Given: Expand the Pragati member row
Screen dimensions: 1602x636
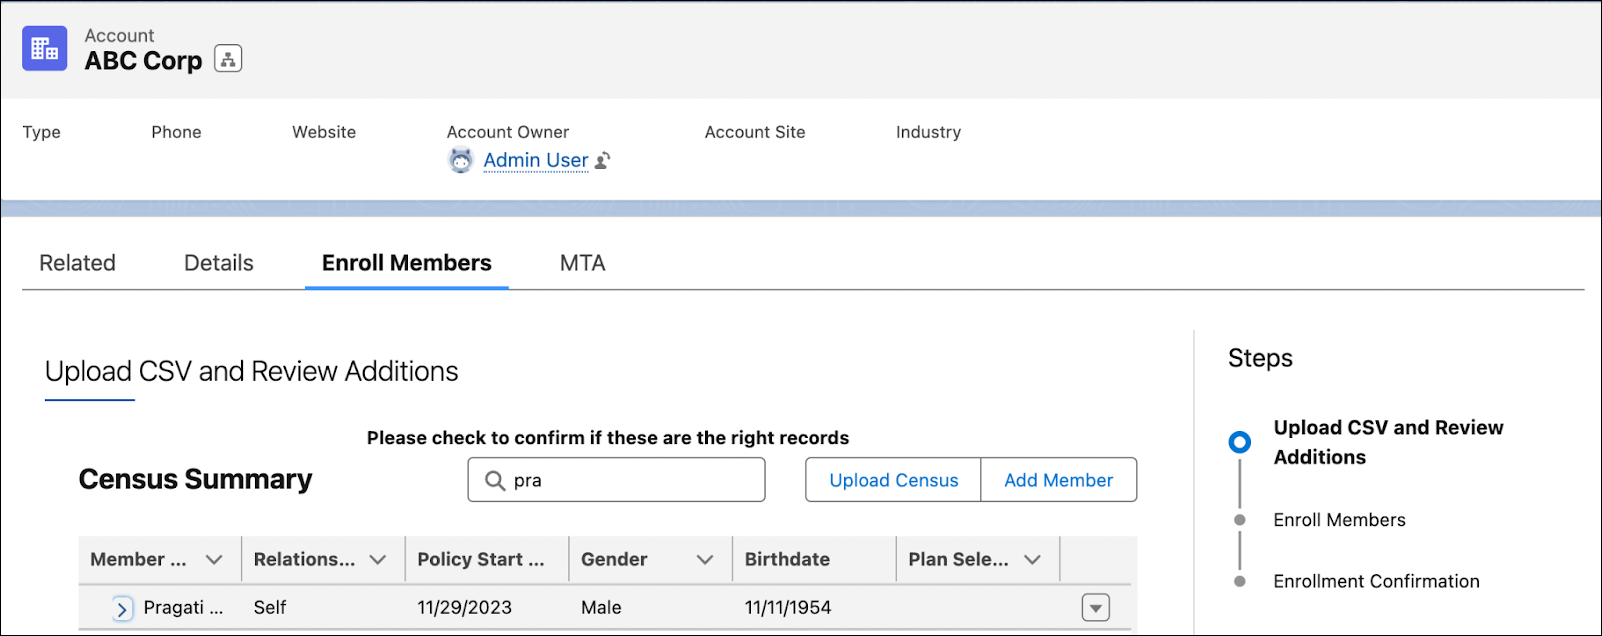Looking at the screenshot, I should pos(122,608).
